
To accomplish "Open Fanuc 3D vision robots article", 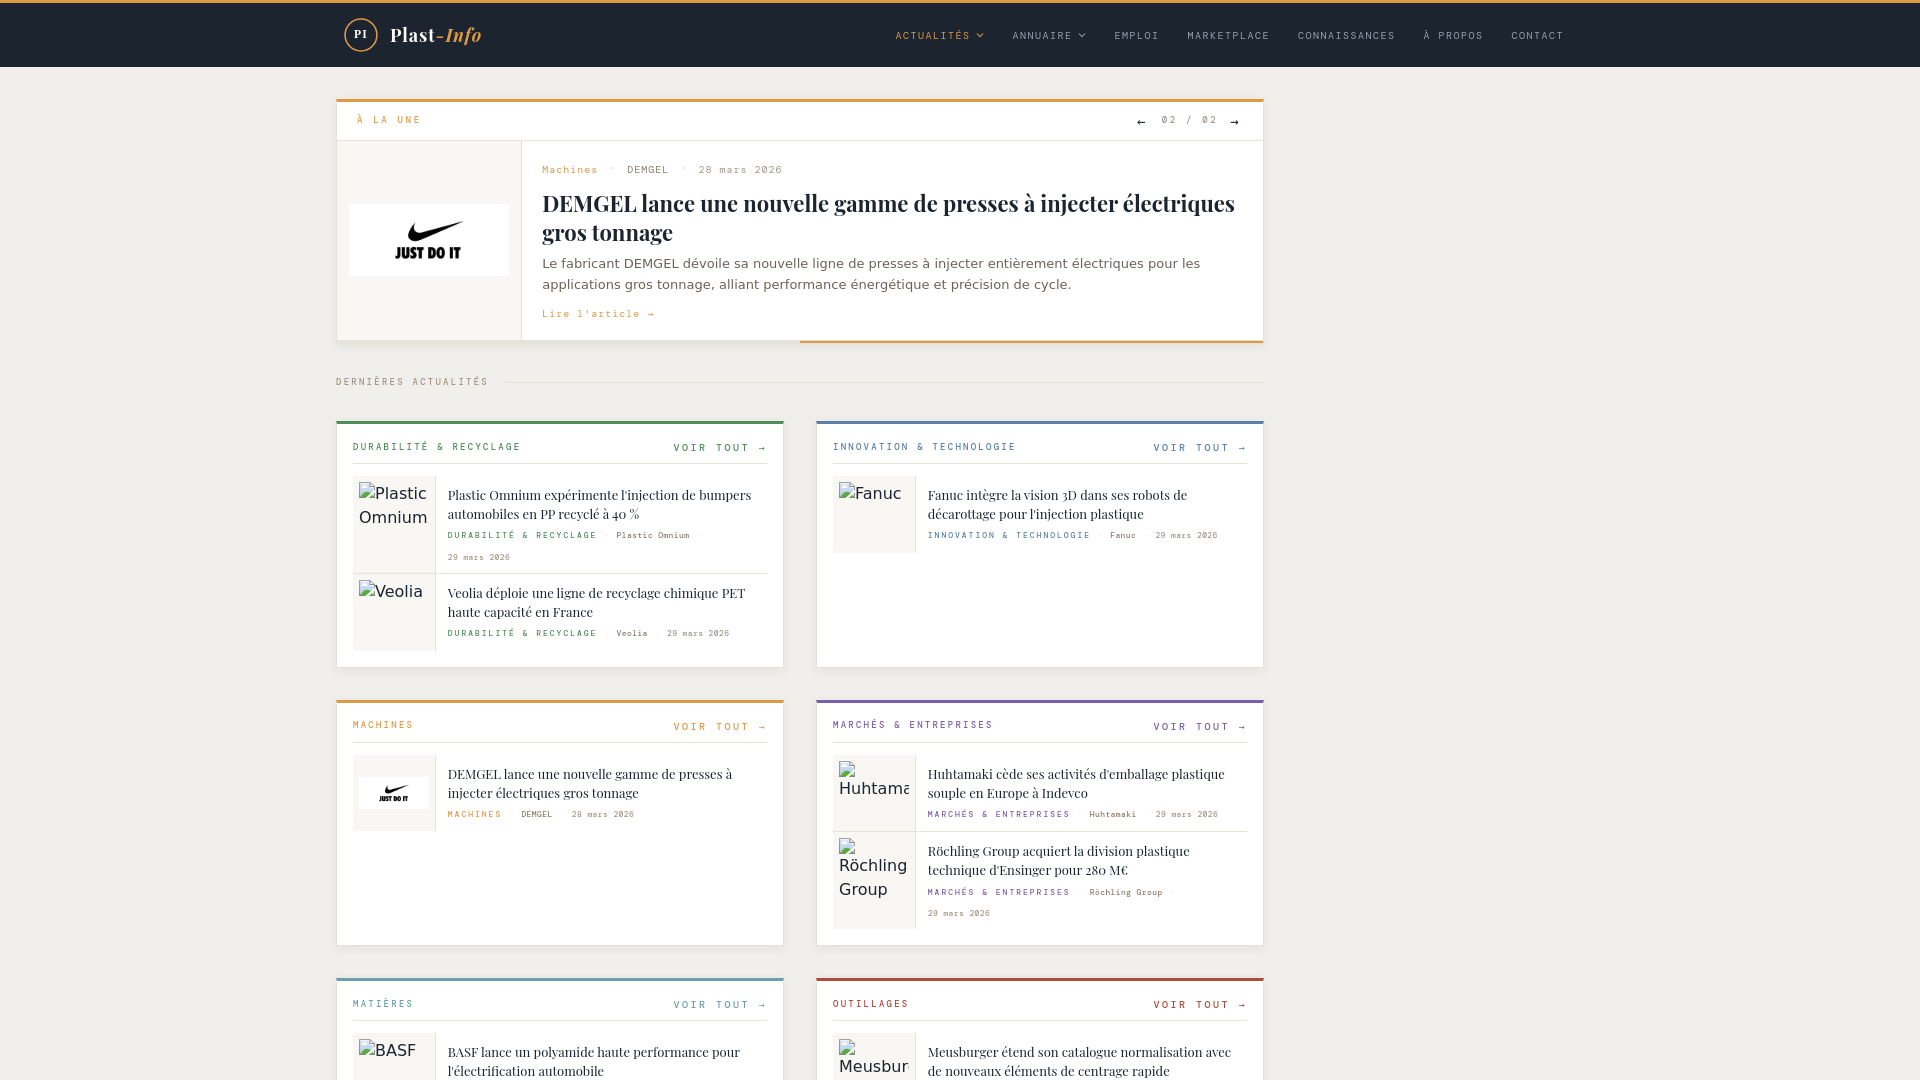I will point(1057,505).
